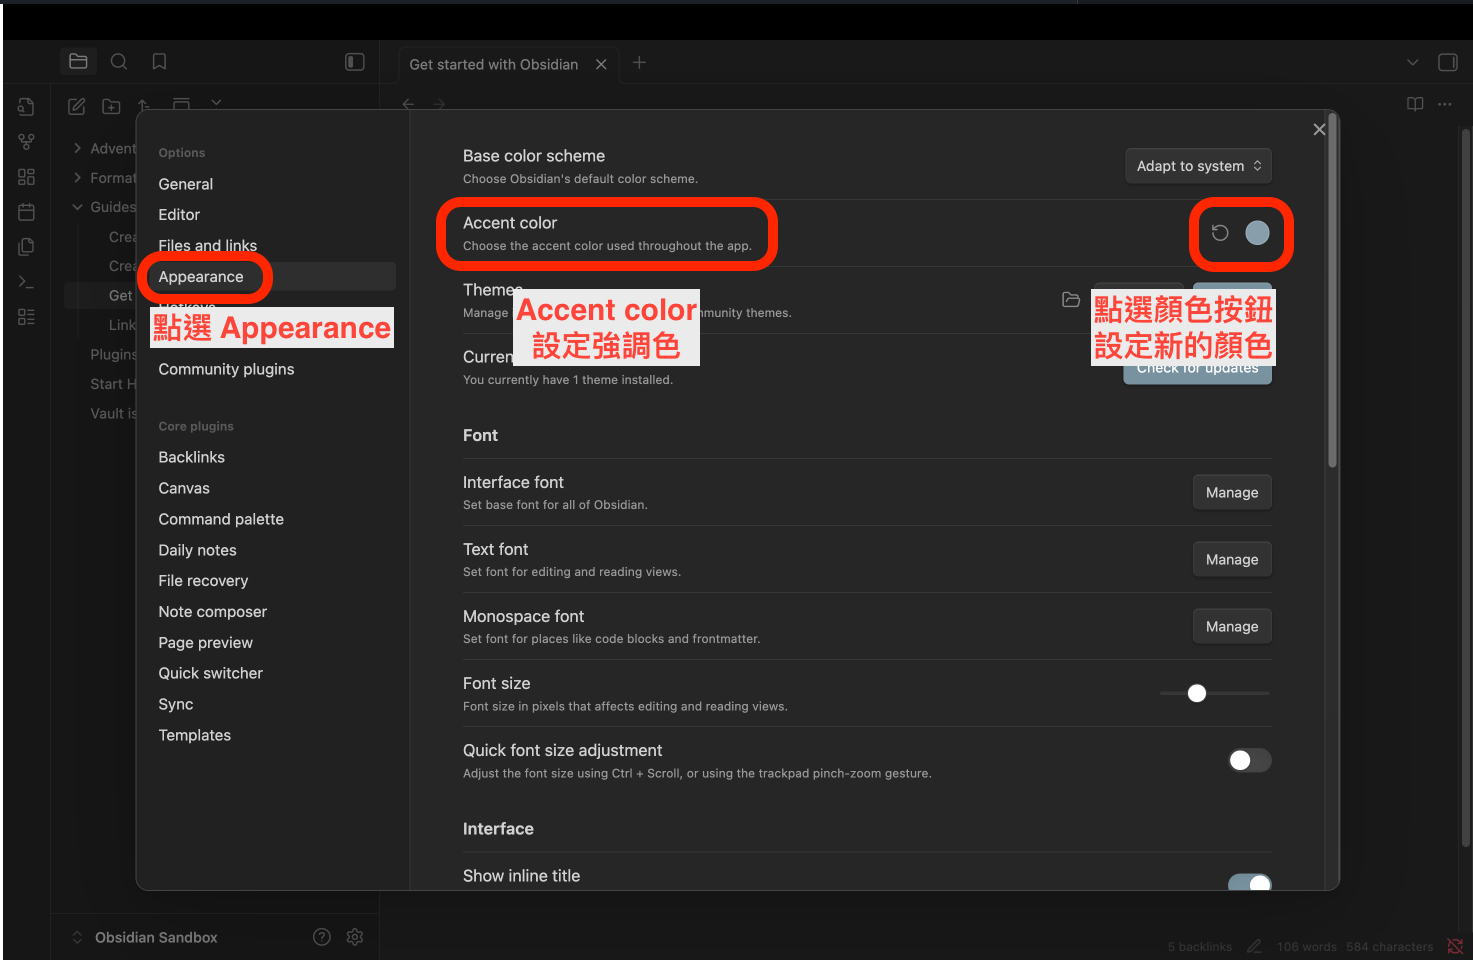
Task: Open the themes folder icon
Action: point(1071,300)
